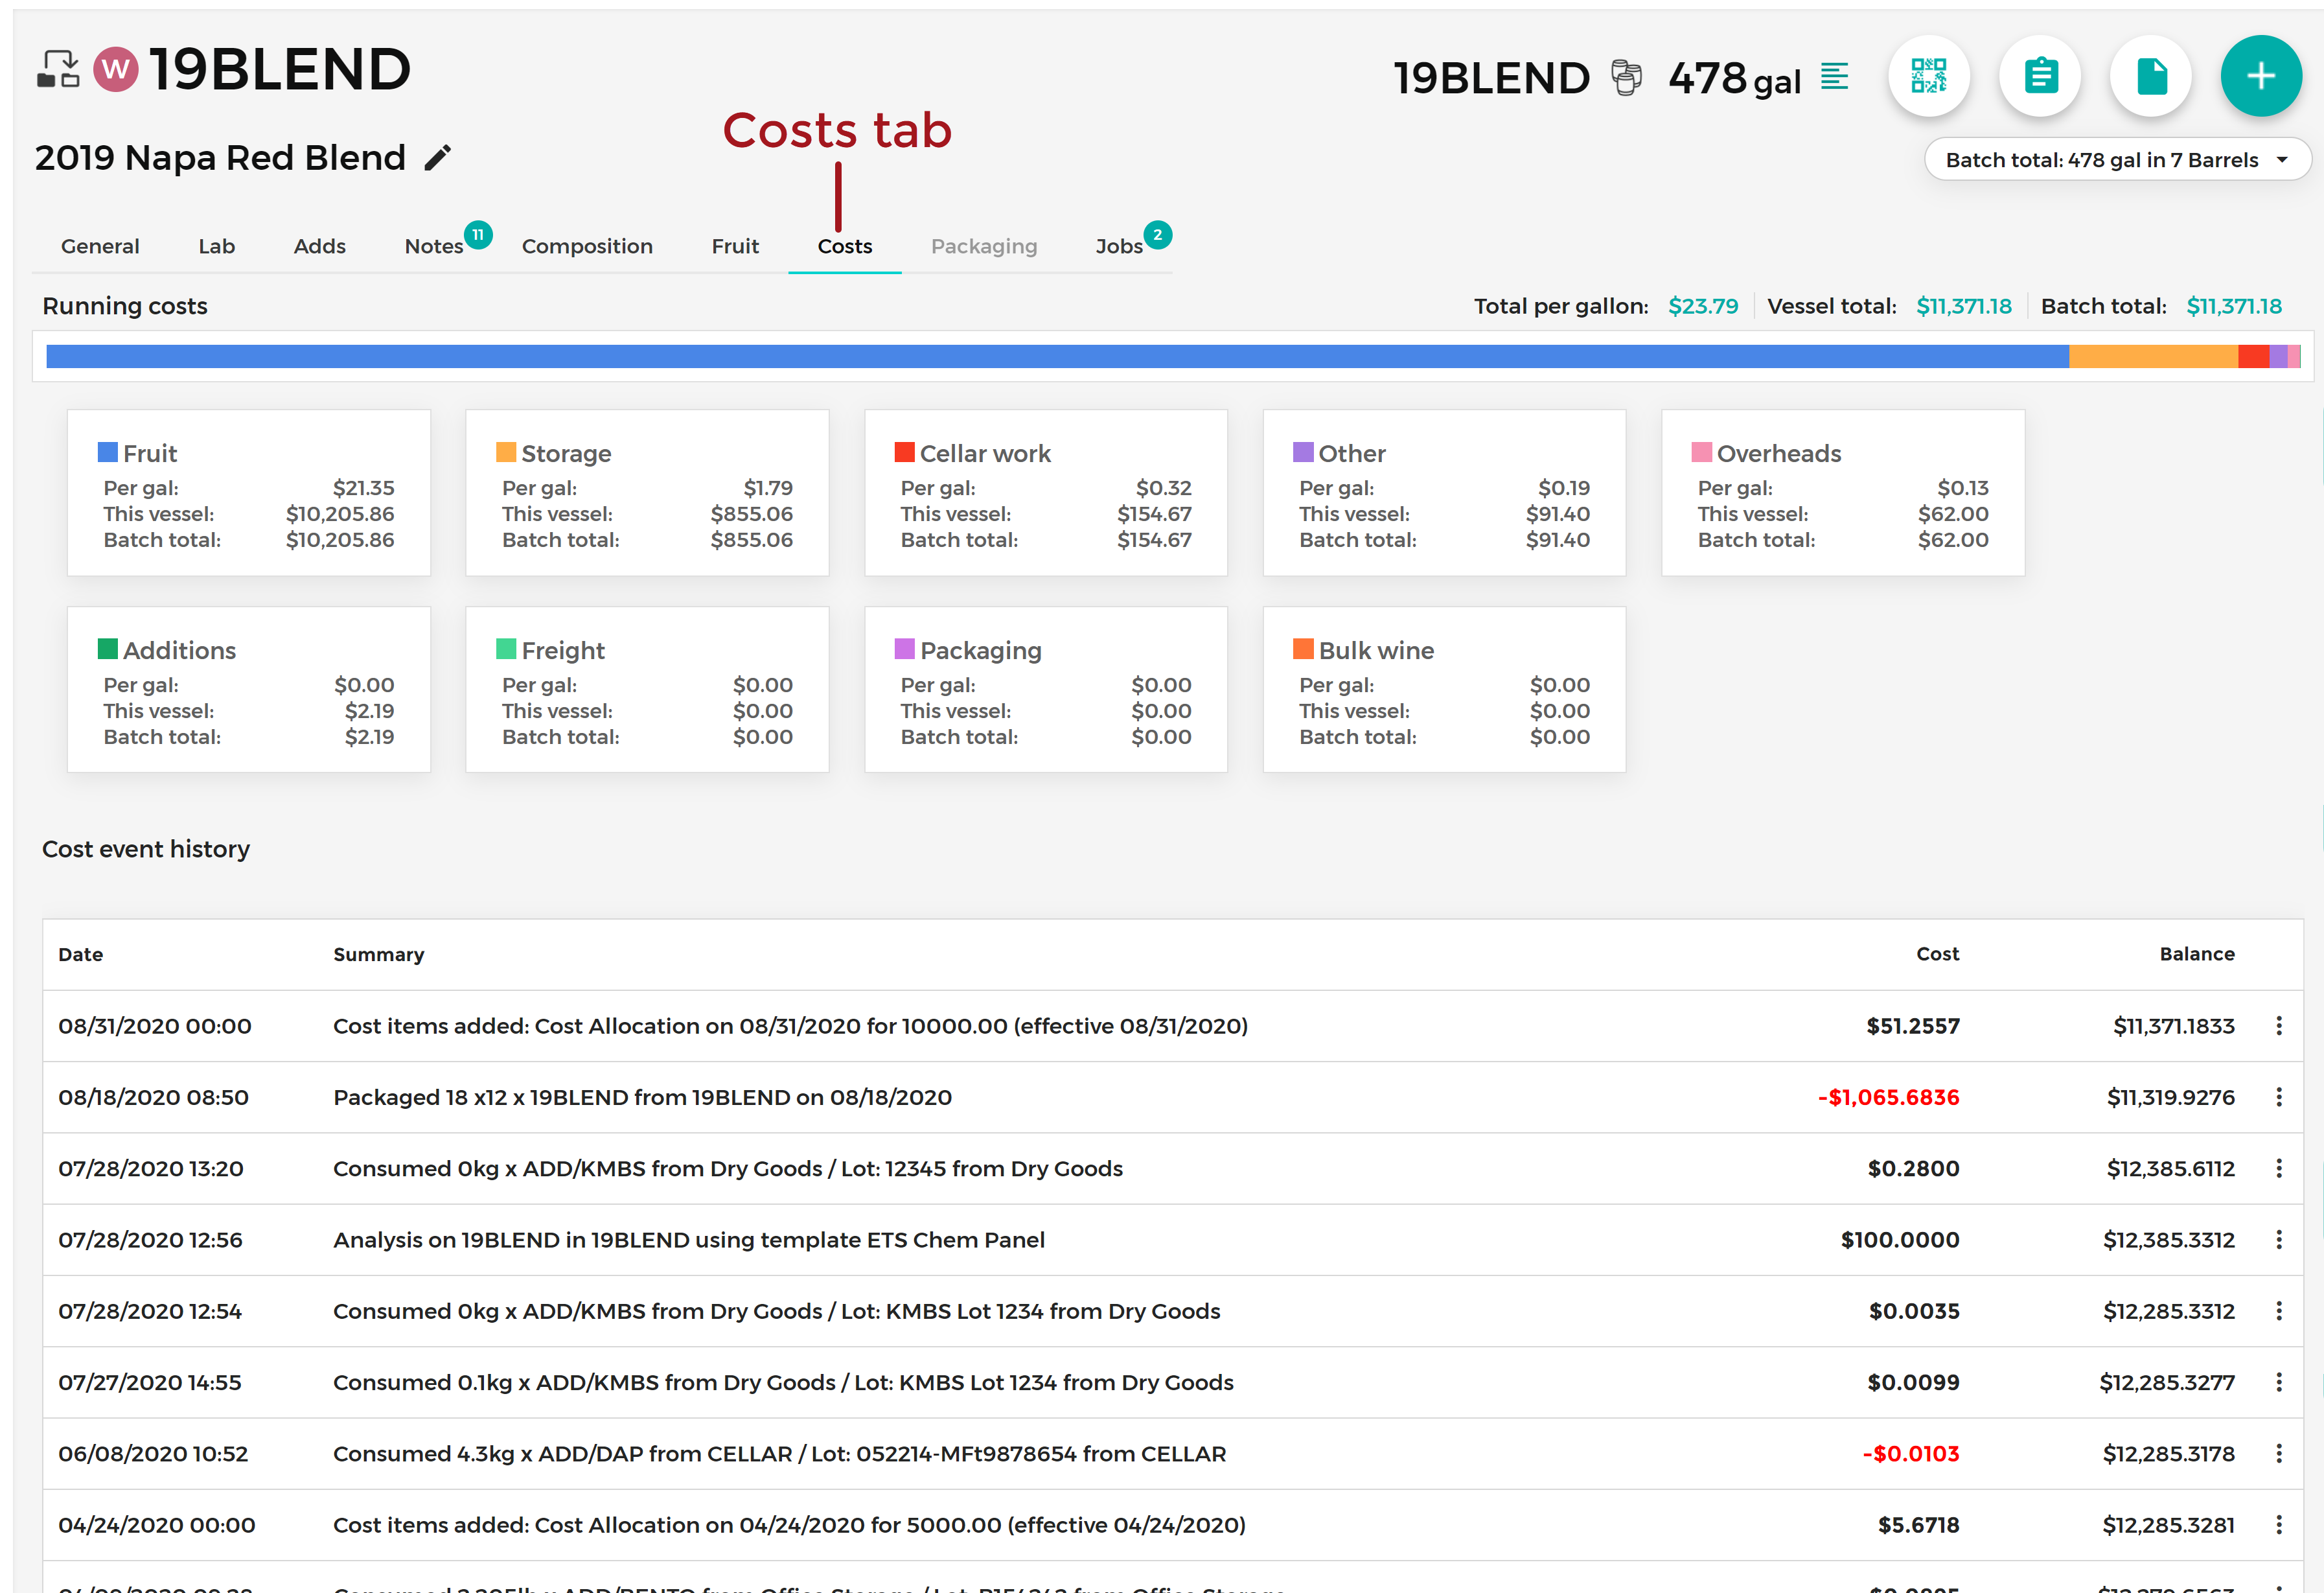Open row menu for 04/24/2020 Cost Allocation

click(x=2279, y=1525)
